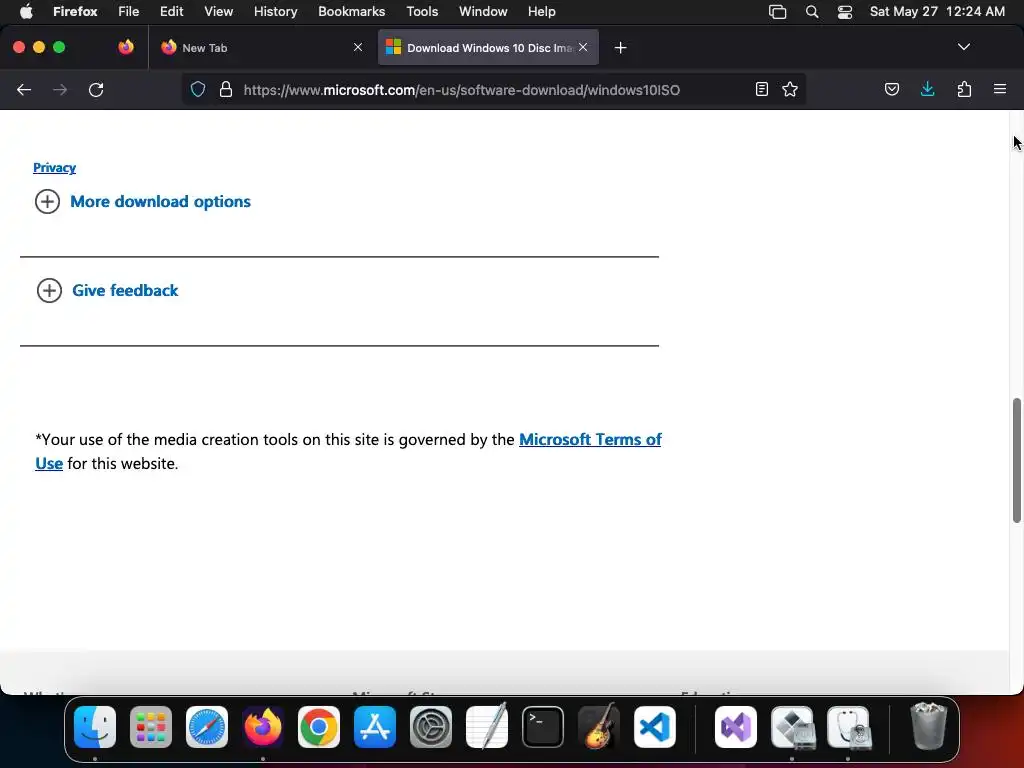Open the Privacy link
This screenshot has height=768, width=1024.
(x=54, y=168)
